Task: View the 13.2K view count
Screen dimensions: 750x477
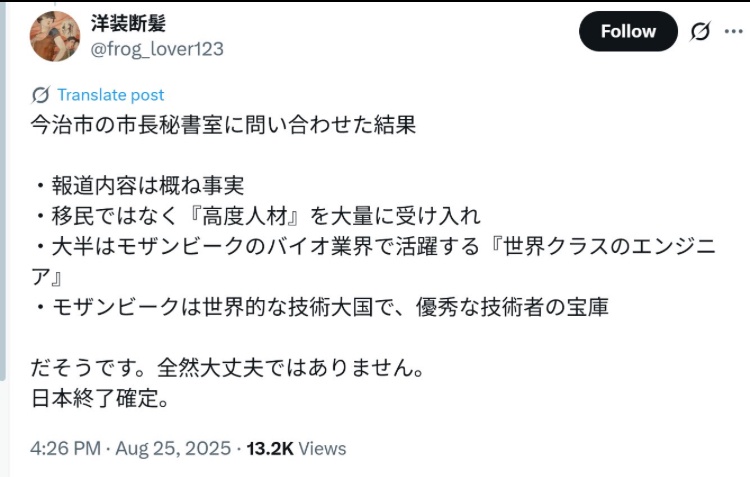Action: click(270, 448)
